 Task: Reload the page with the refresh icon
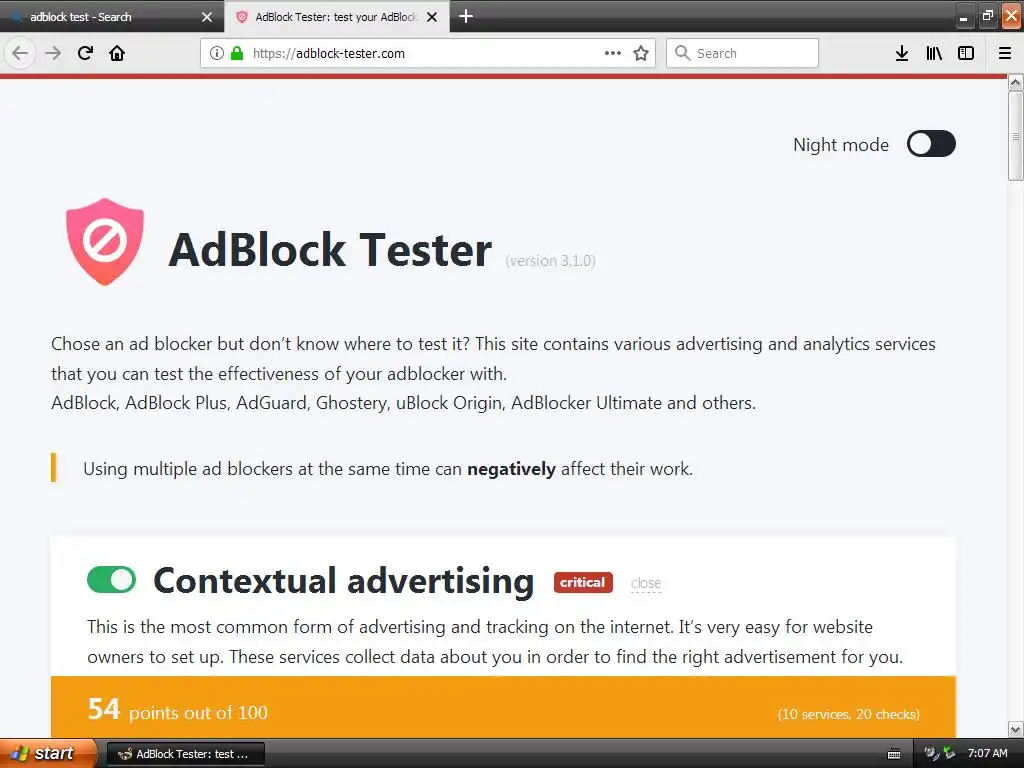click(x=85, y=53)
